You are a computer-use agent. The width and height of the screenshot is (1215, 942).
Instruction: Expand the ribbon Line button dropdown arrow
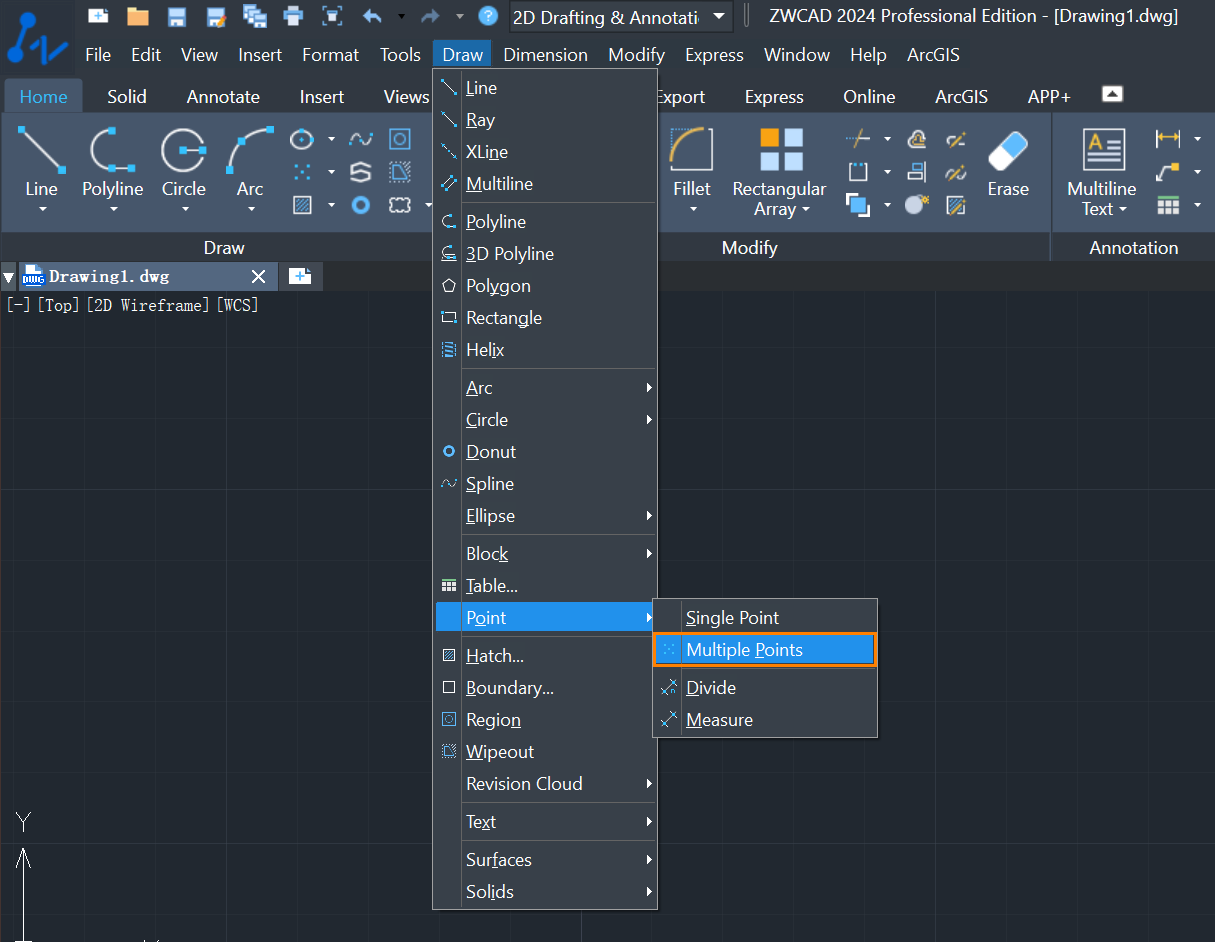click(x=42, y=210)
